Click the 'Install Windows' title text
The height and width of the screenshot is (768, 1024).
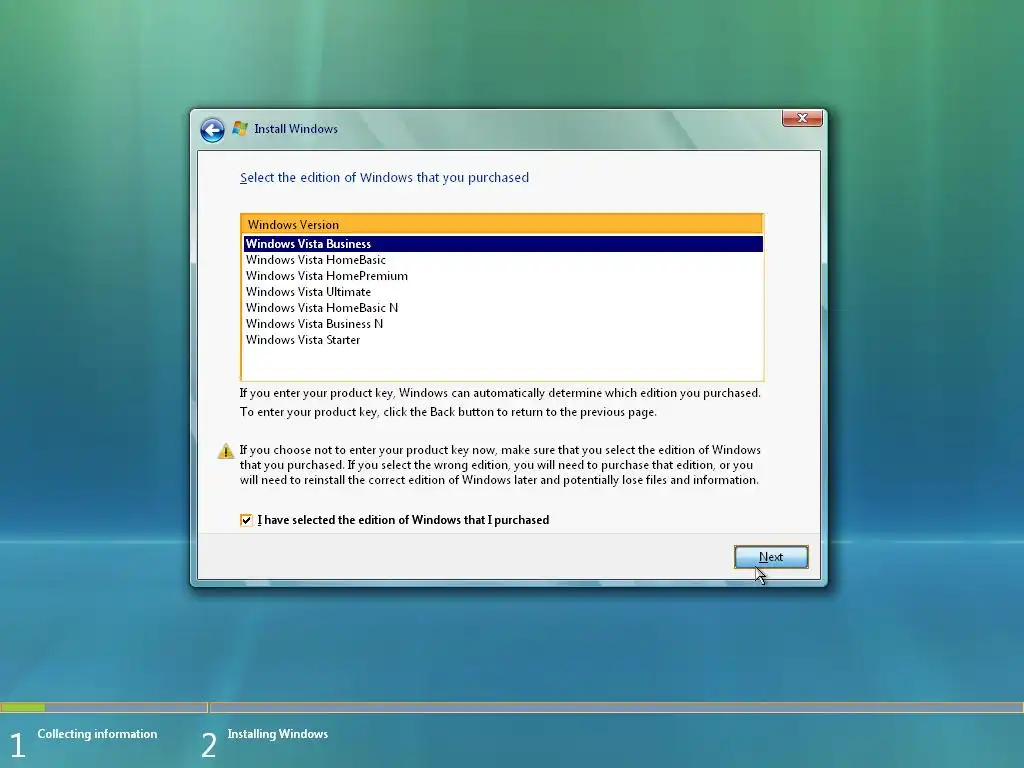pos(296,129)
